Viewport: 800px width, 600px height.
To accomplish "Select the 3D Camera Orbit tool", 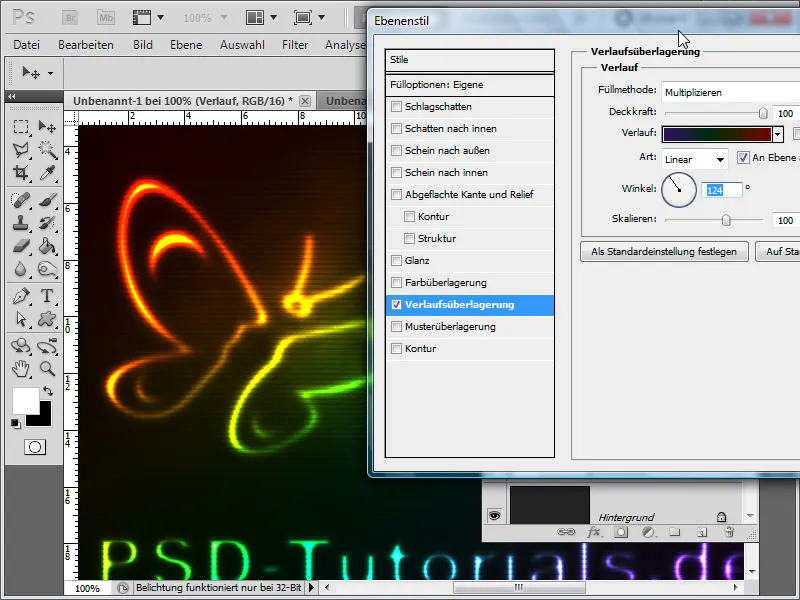I will point(47,346).
